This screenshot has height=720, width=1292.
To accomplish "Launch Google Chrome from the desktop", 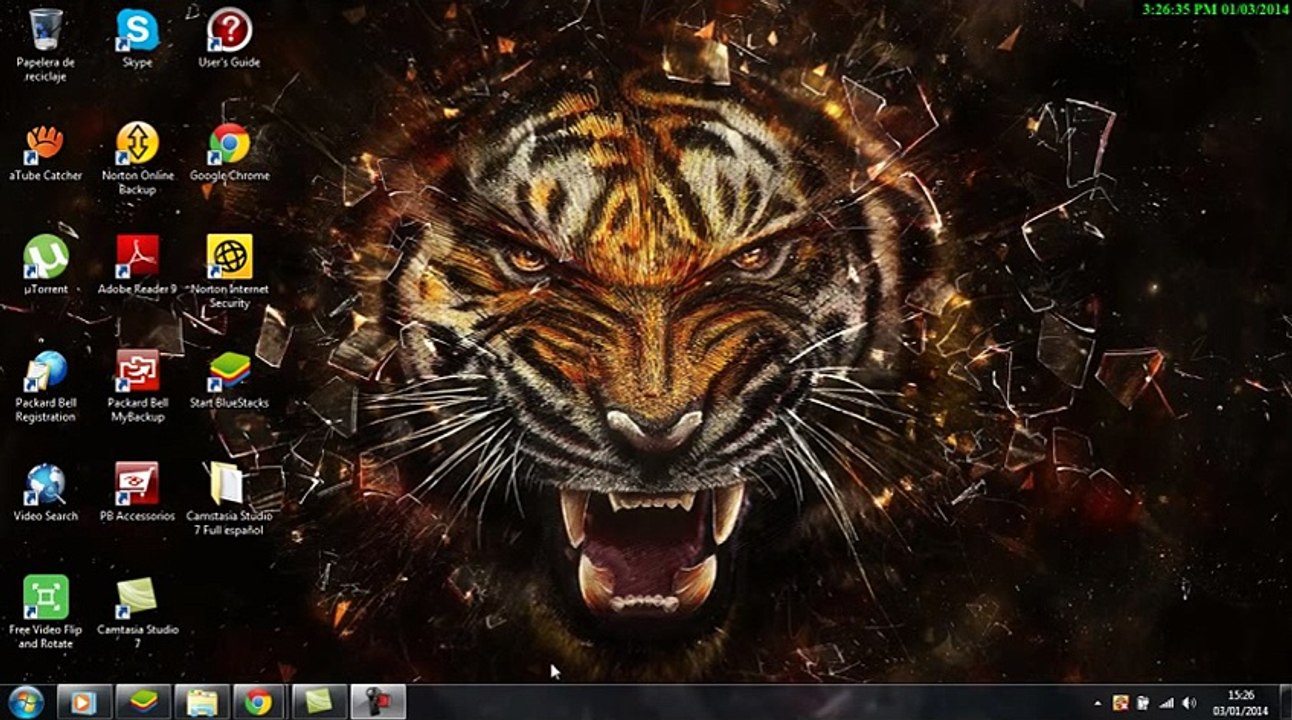I will [x=229, y=152].
